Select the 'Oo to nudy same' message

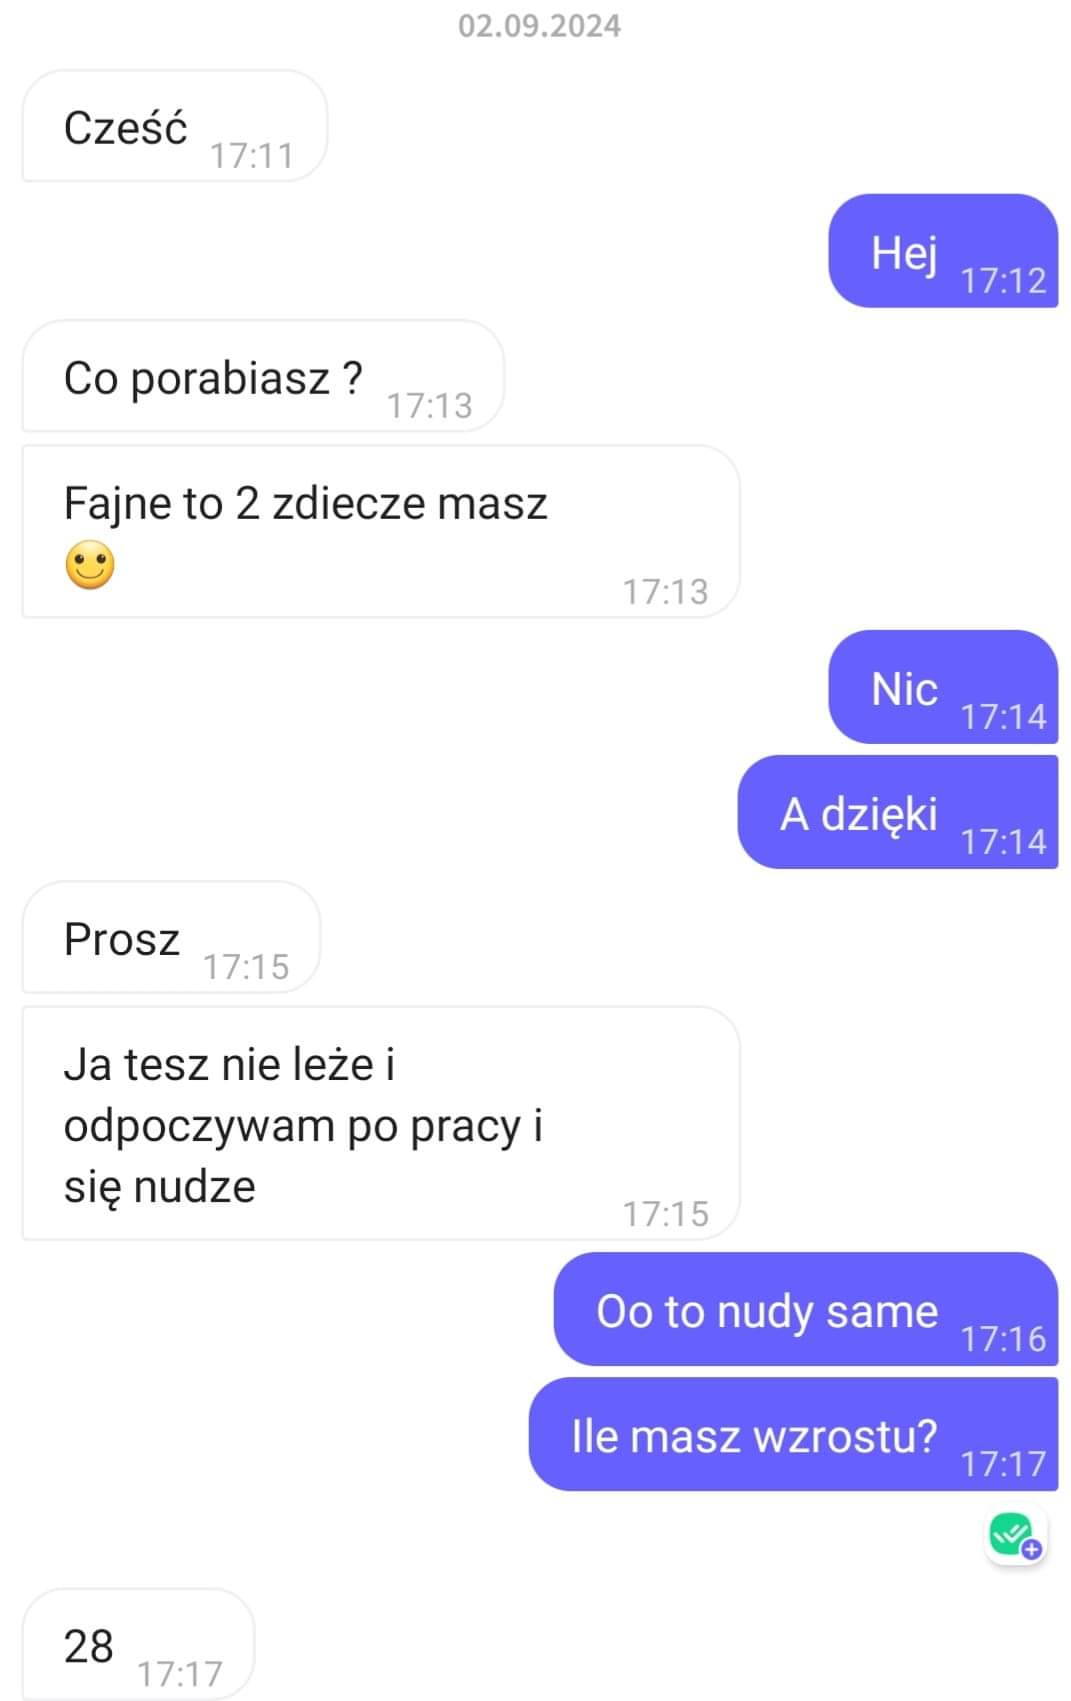(806, 1309)
